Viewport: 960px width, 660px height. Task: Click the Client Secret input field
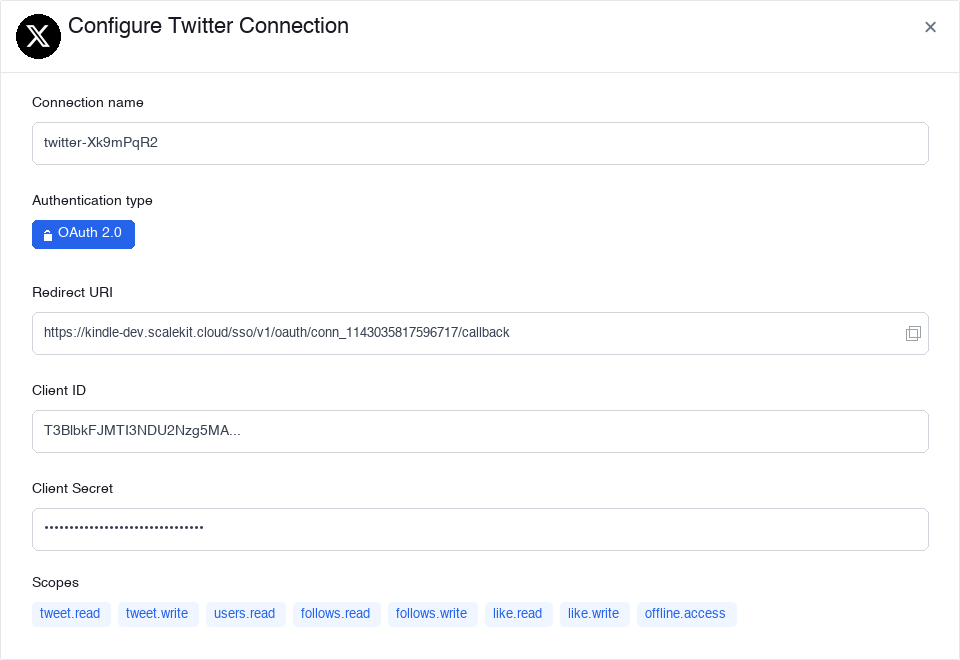[x=480, y=529]
